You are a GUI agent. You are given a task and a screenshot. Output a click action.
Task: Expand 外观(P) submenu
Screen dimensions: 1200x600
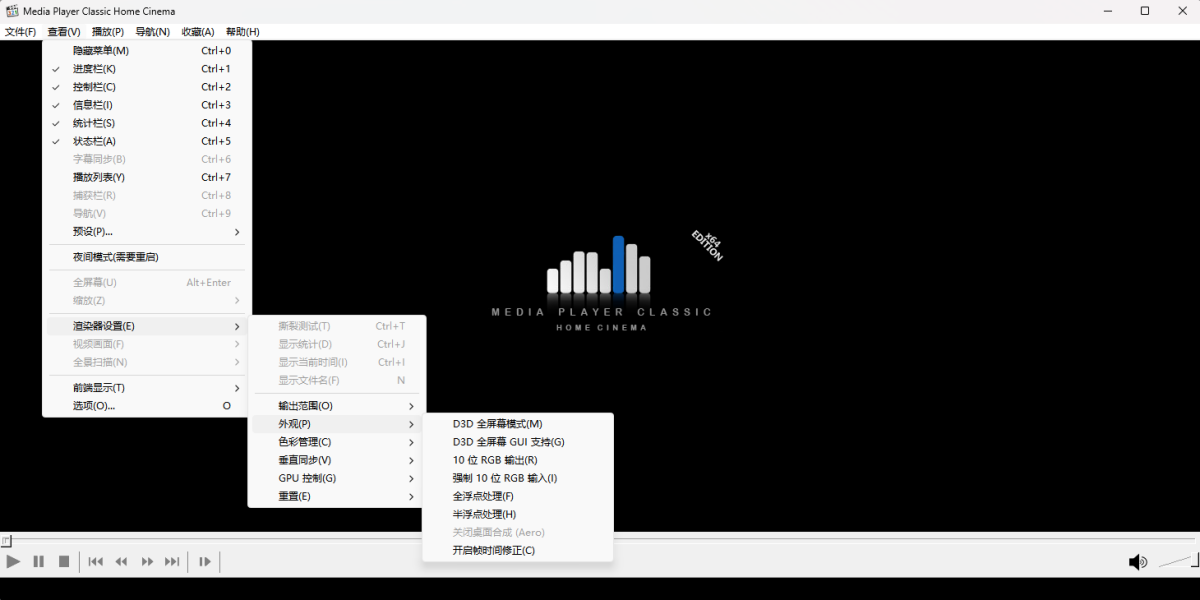click(x=336, y=424)
